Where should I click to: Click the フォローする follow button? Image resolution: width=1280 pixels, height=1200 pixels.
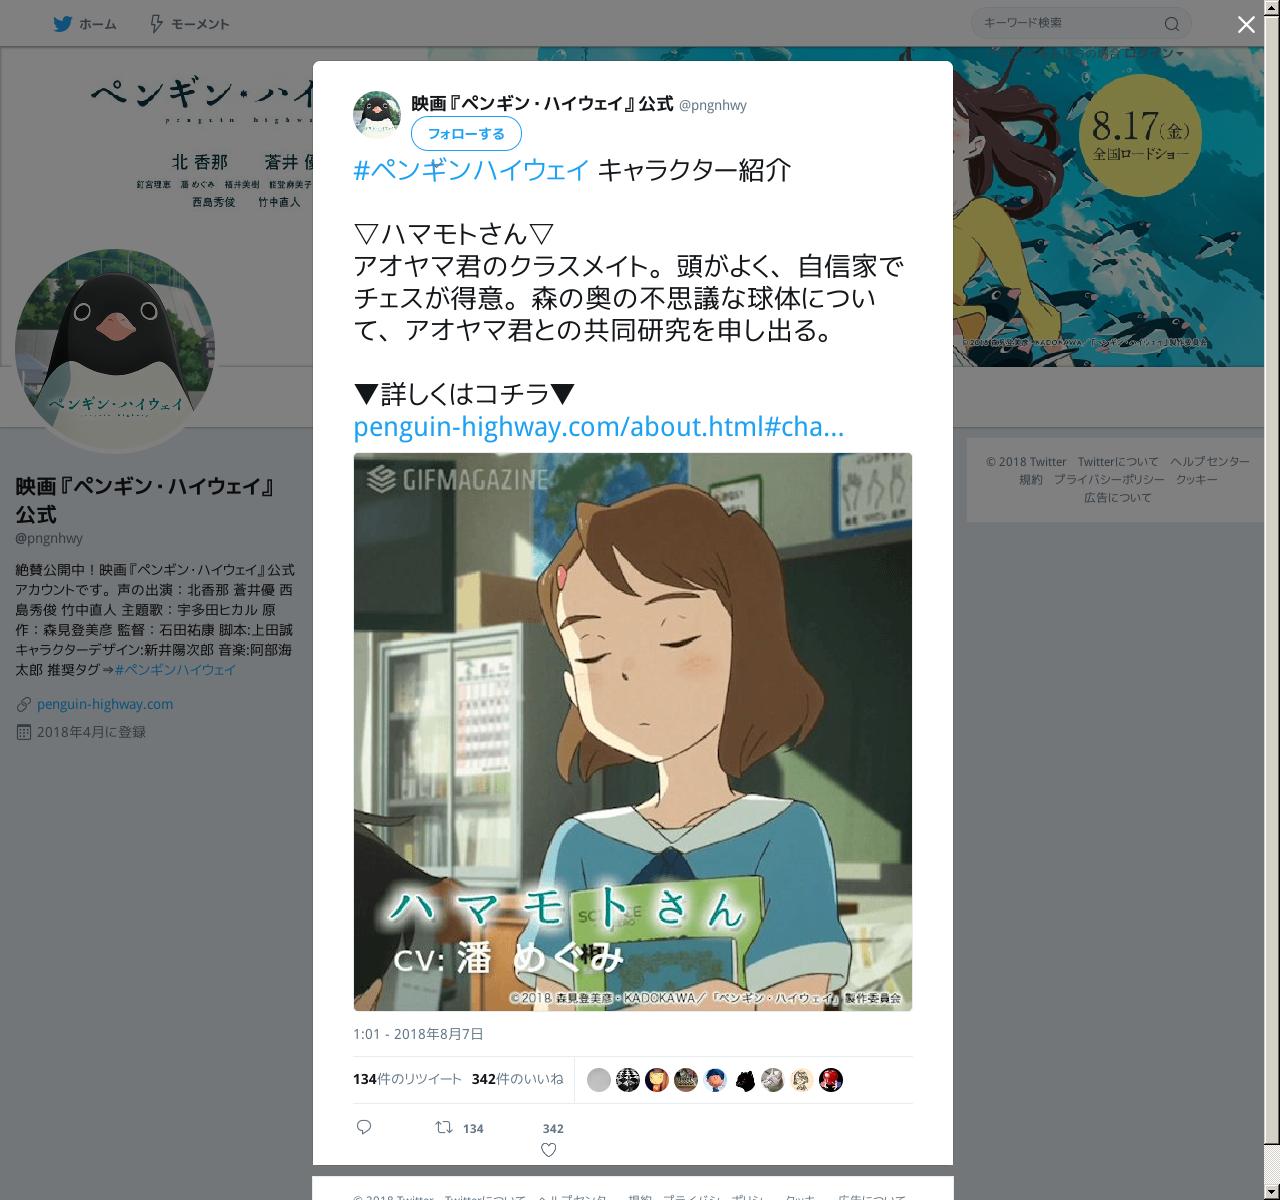click(466, 134)
